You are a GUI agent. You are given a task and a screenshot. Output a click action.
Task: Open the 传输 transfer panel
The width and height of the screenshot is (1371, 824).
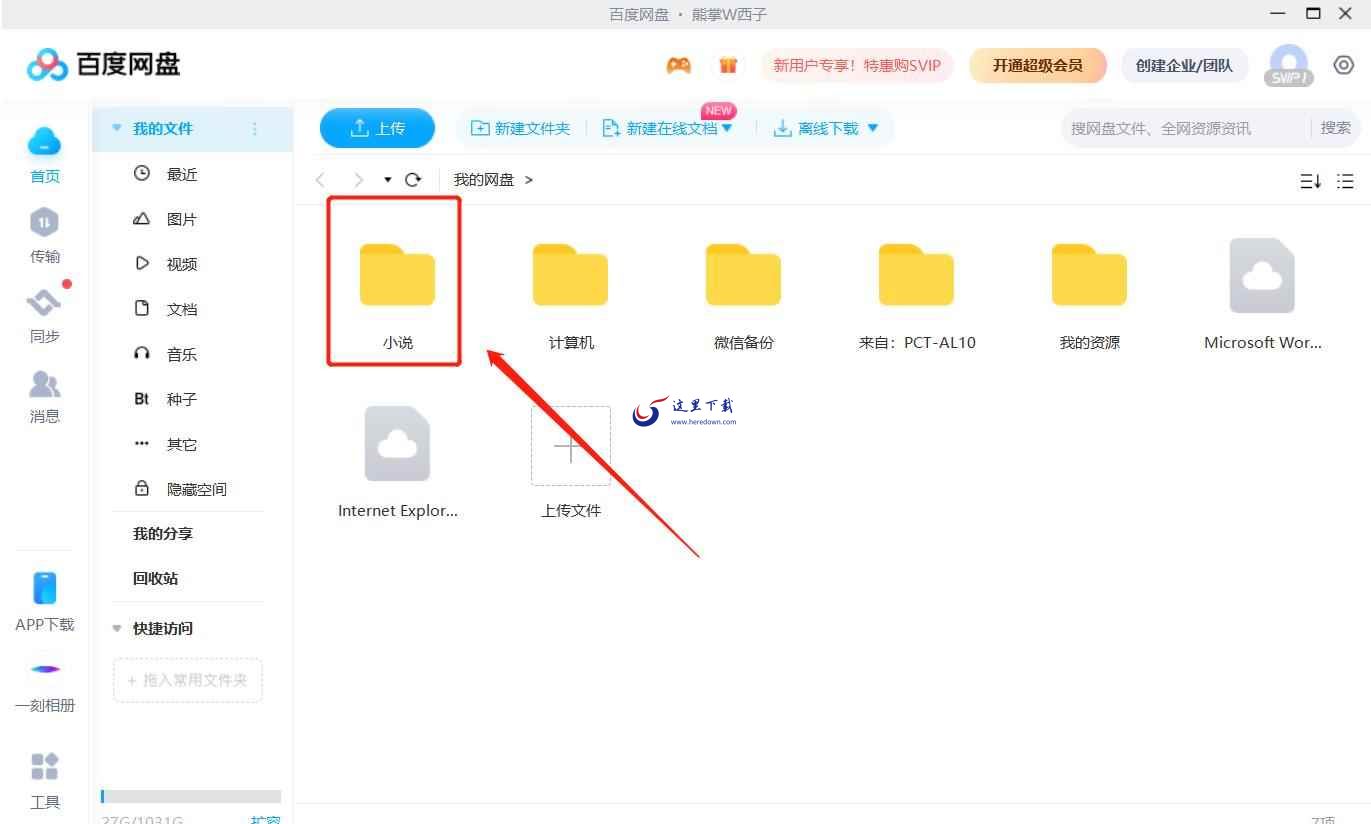[x=44, y=236]
